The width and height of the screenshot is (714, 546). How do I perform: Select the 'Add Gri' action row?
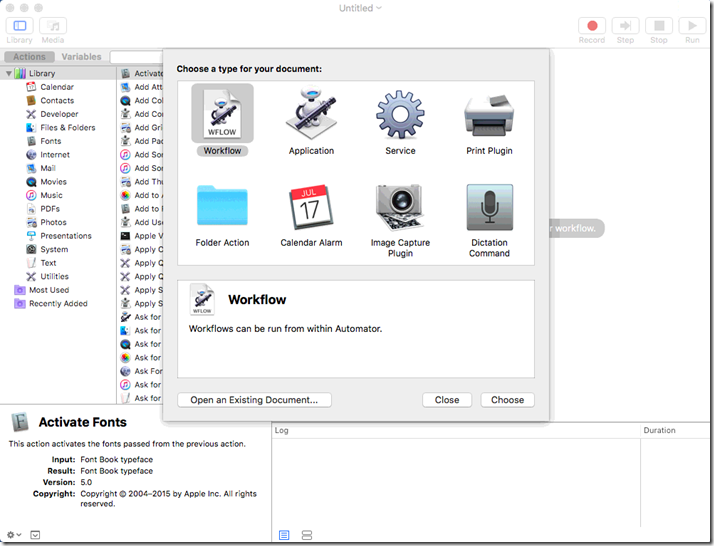(x=141, y=128)
